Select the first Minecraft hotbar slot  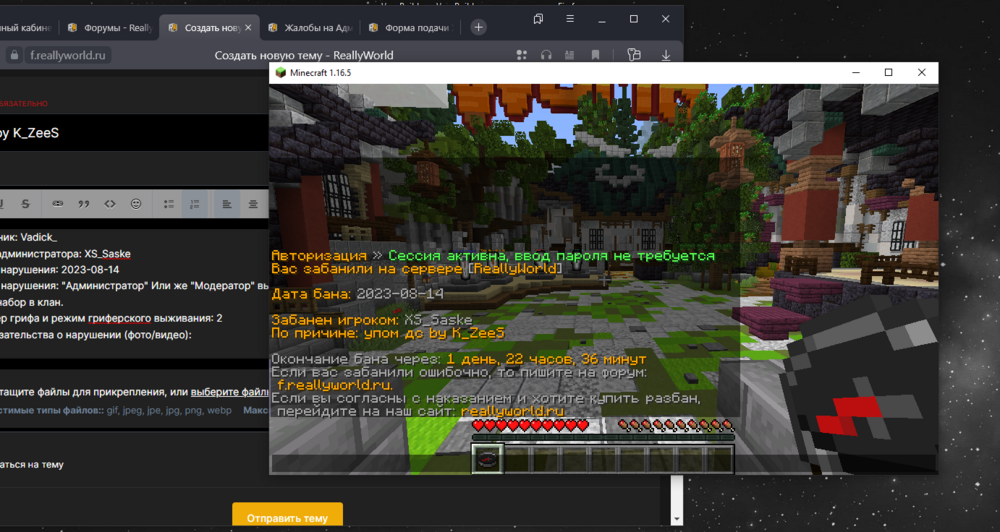pyautogui.click(x=487, y=459)
